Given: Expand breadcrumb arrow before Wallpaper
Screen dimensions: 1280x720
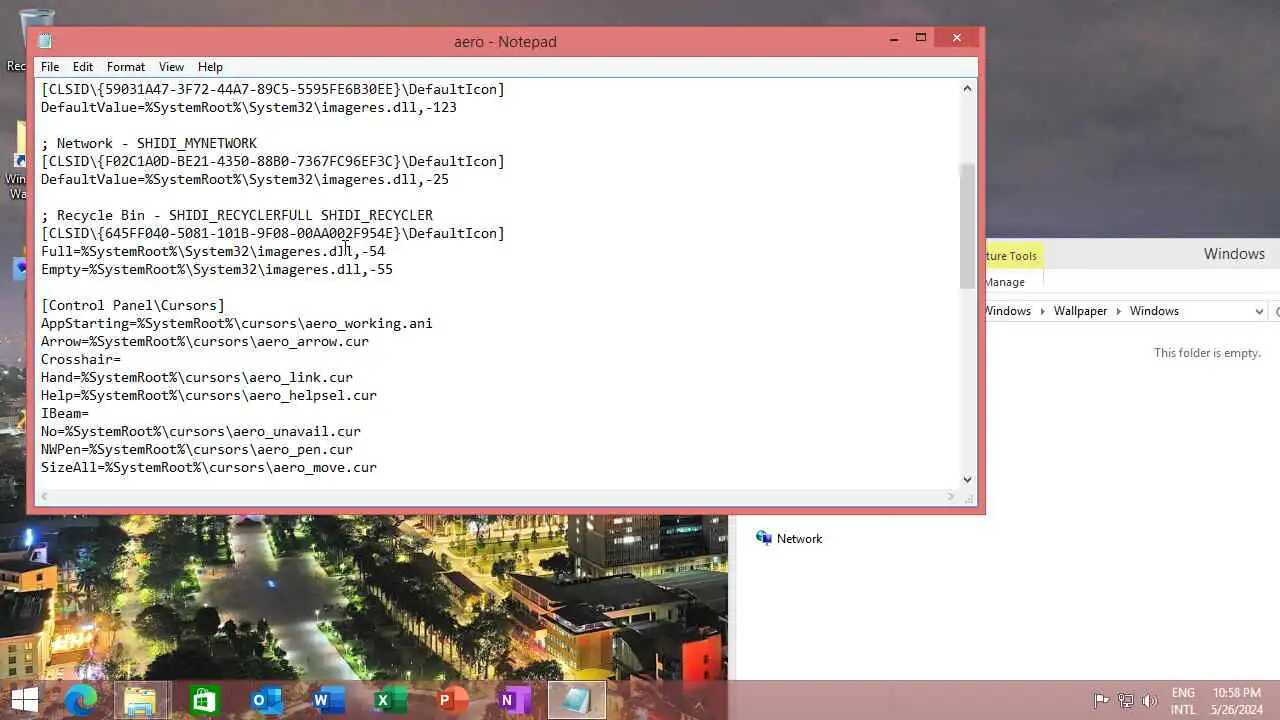Looking at the screenshot, I should (1042, 311).
